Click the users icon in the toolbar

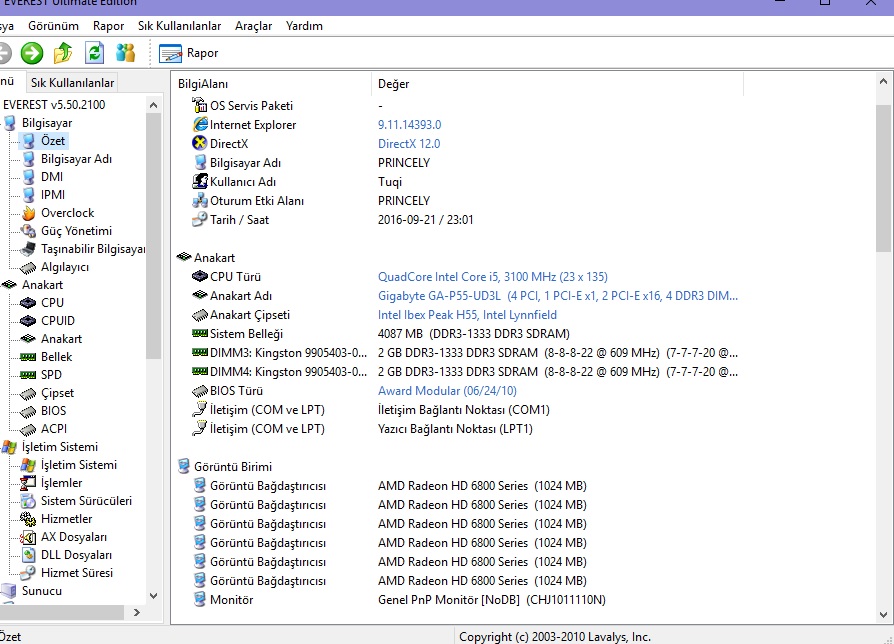pyautogui.click(x=125, y=53)
